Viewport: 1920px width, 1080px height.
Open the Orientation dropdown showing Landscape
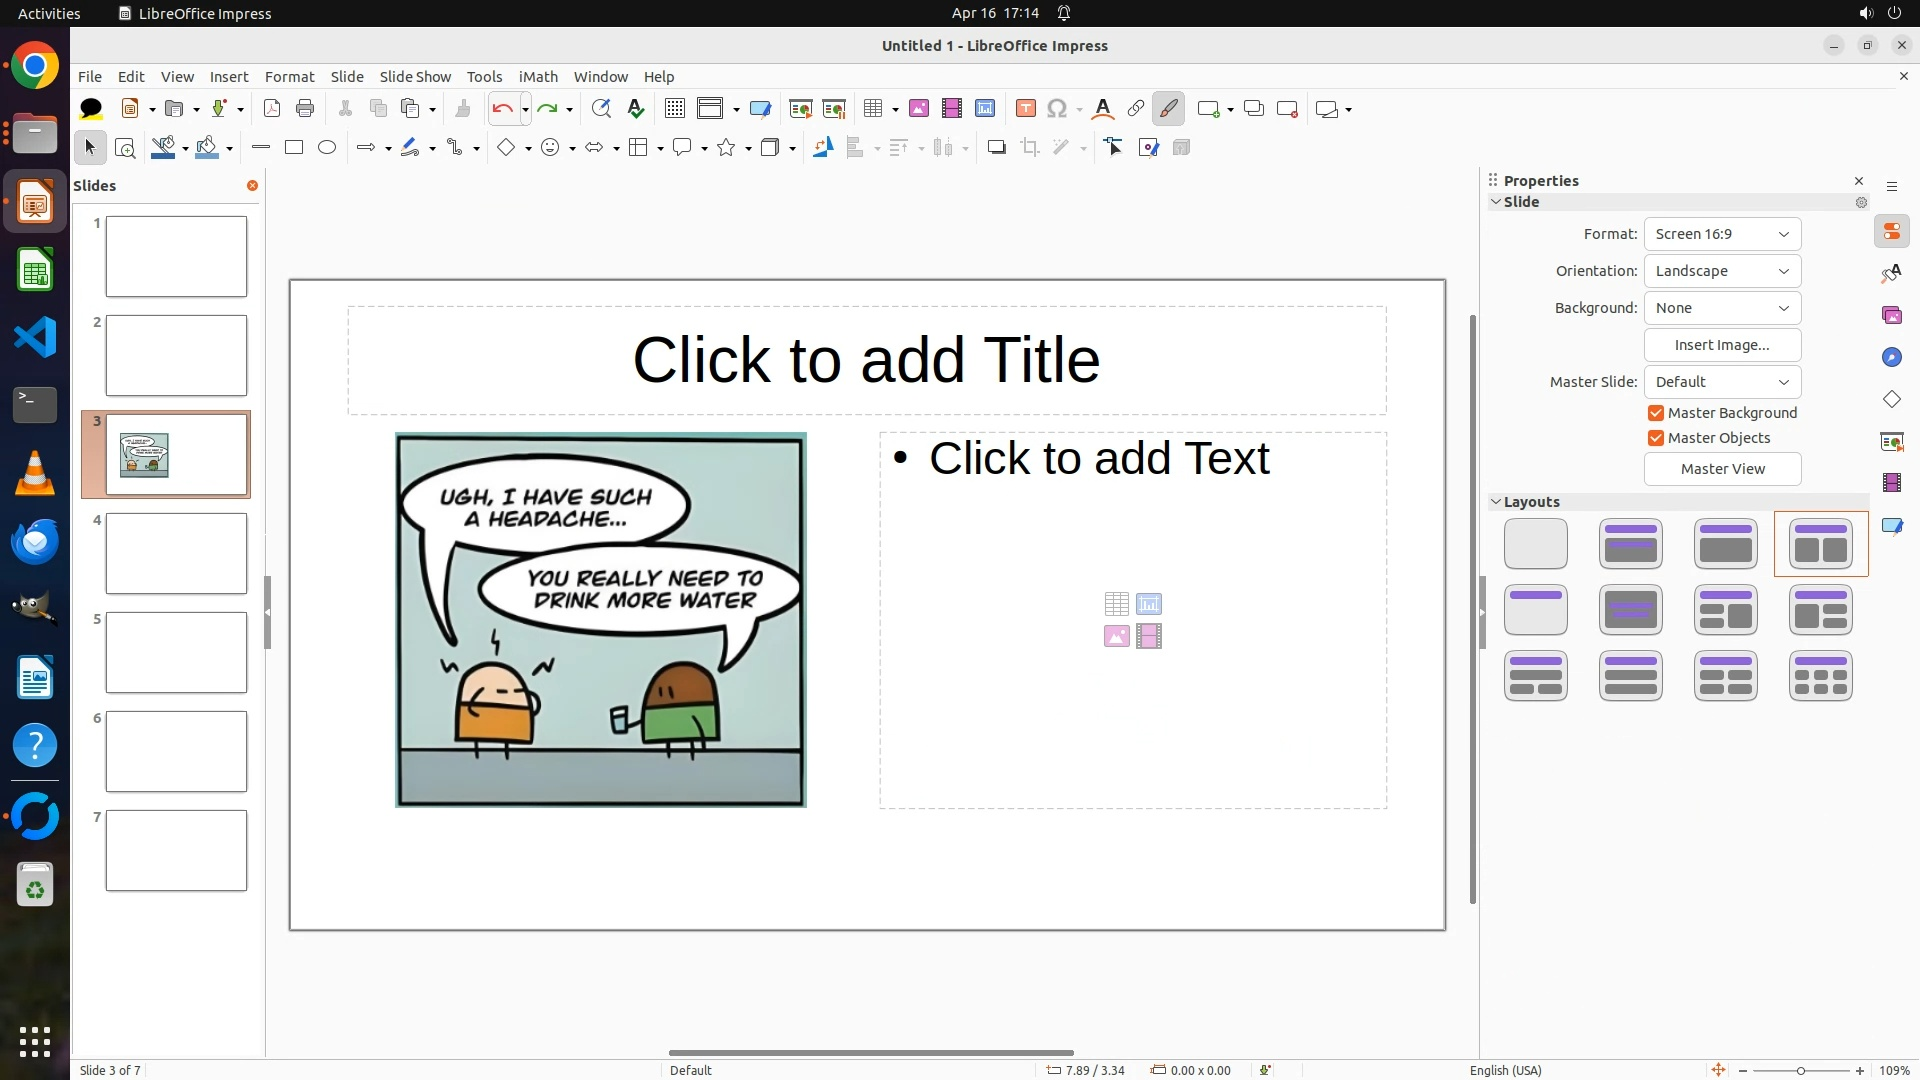coord(1722,271)
